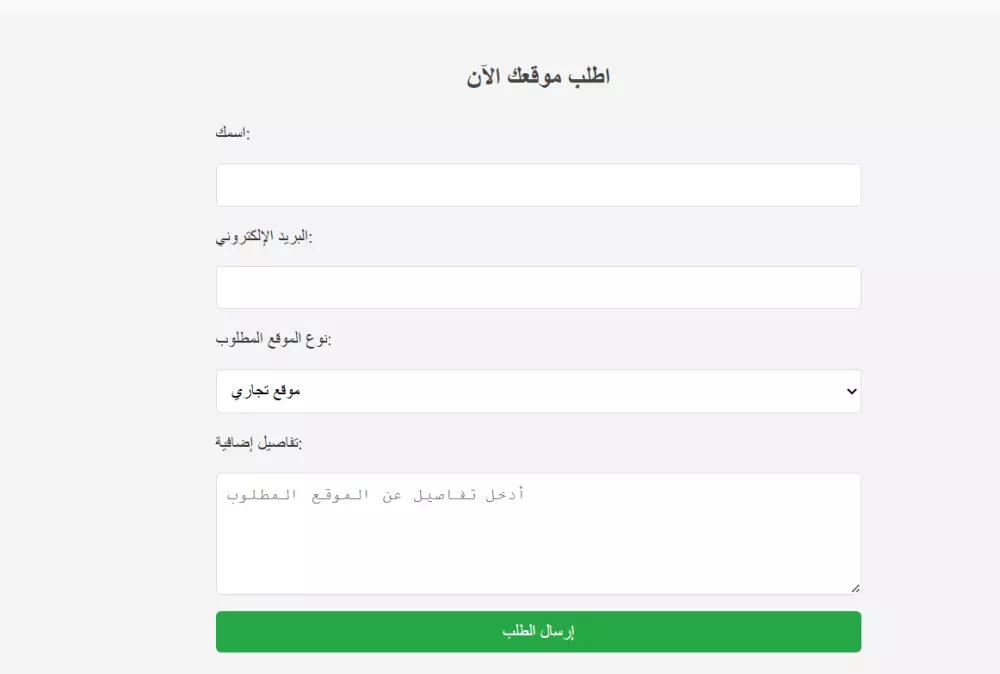The image size is (1000, 674).
Task: Click the إرسال الطلب button text
Action: point(537,631)
